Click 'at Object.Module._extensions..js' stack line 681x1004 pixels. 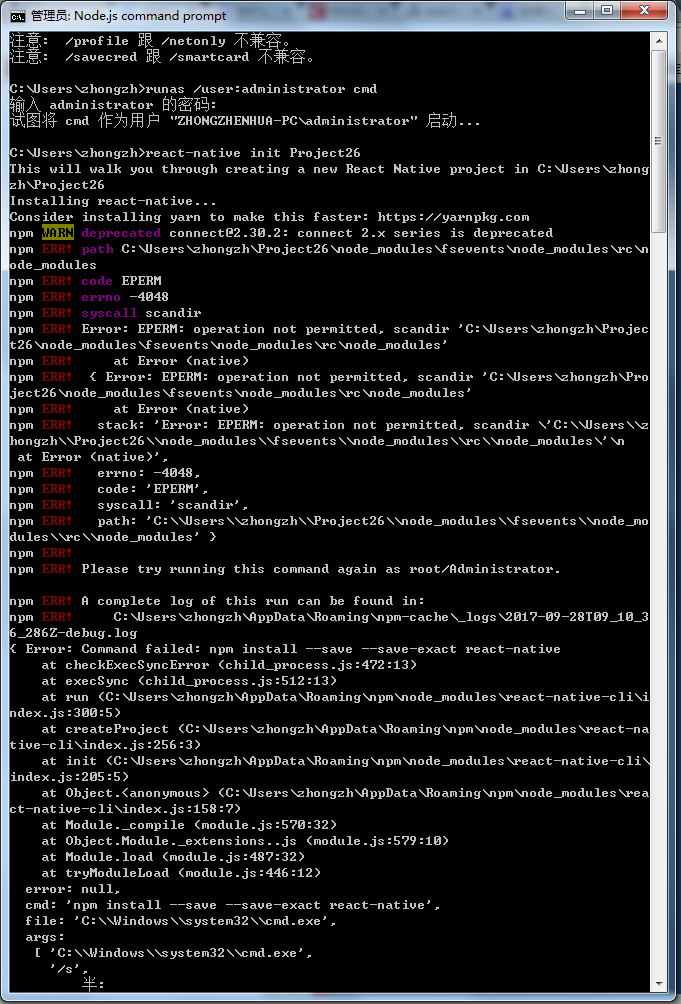click(x=245, y=841)
